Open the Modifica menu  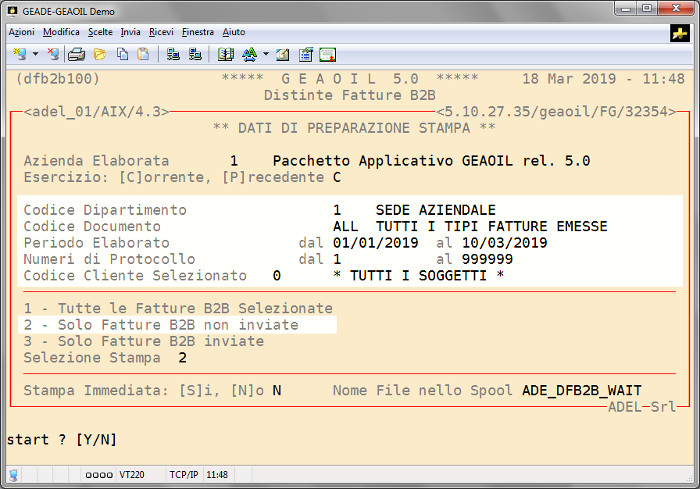click(x=61, y=32)
